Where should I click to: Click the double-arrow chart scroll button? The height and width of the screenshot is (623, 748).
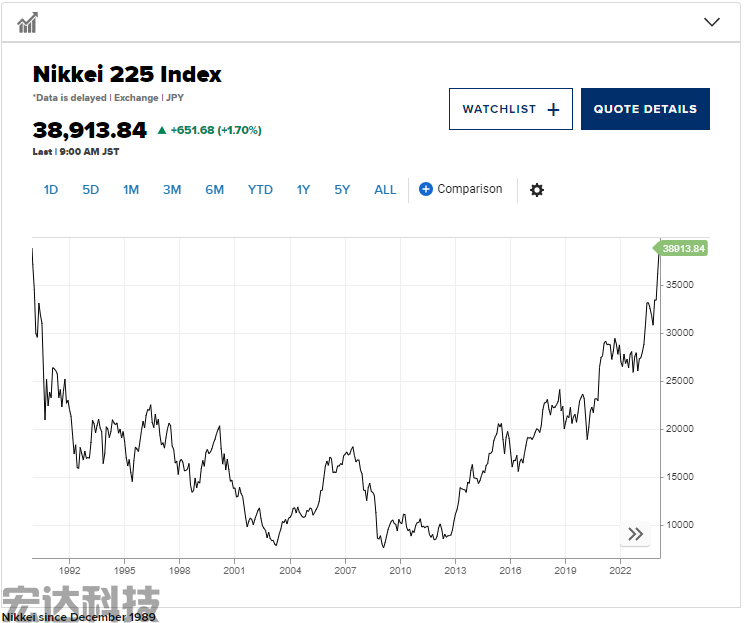coord(635,534)
